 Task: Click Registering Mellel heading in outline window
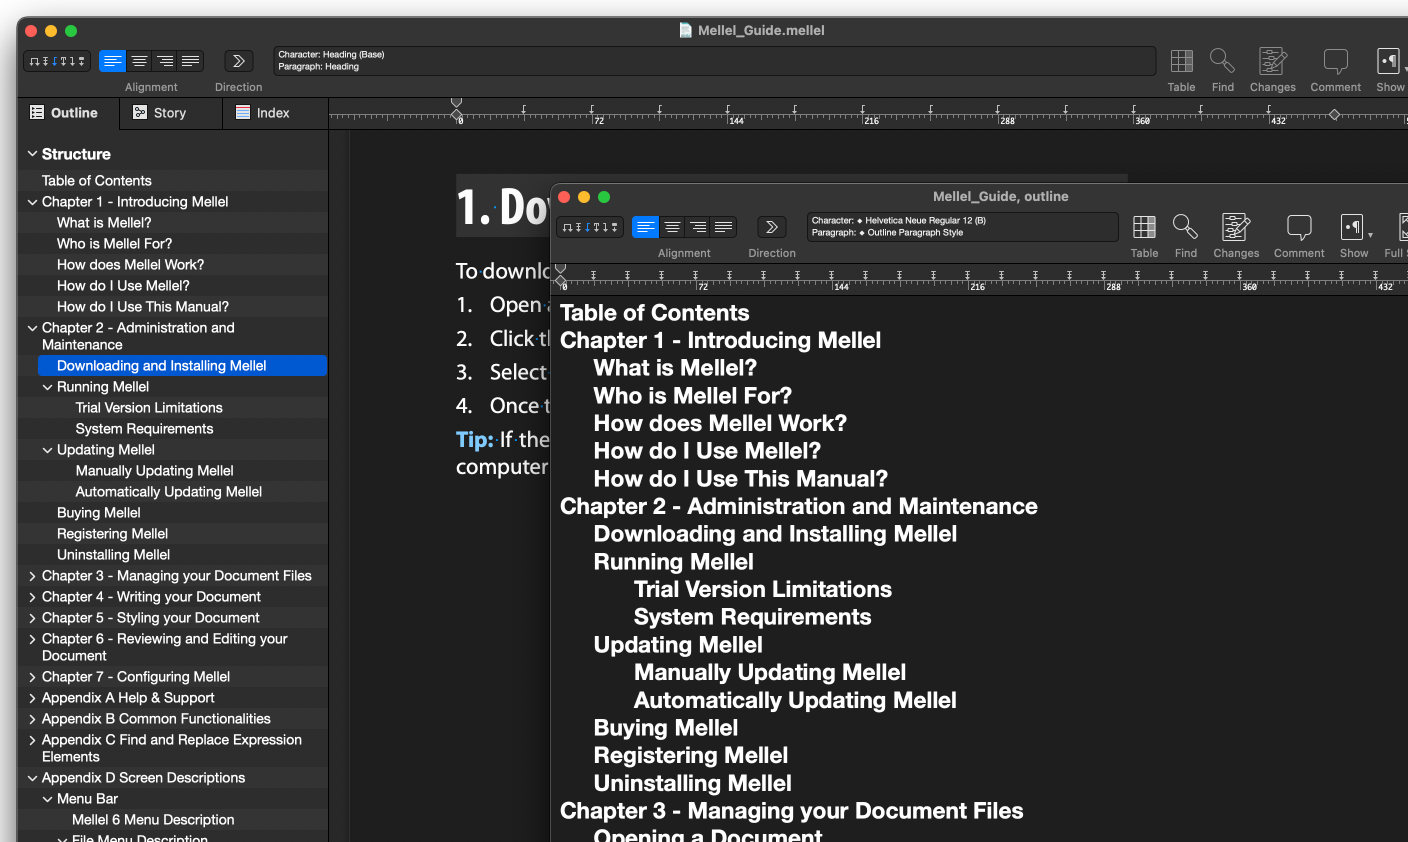coord(691,756)
